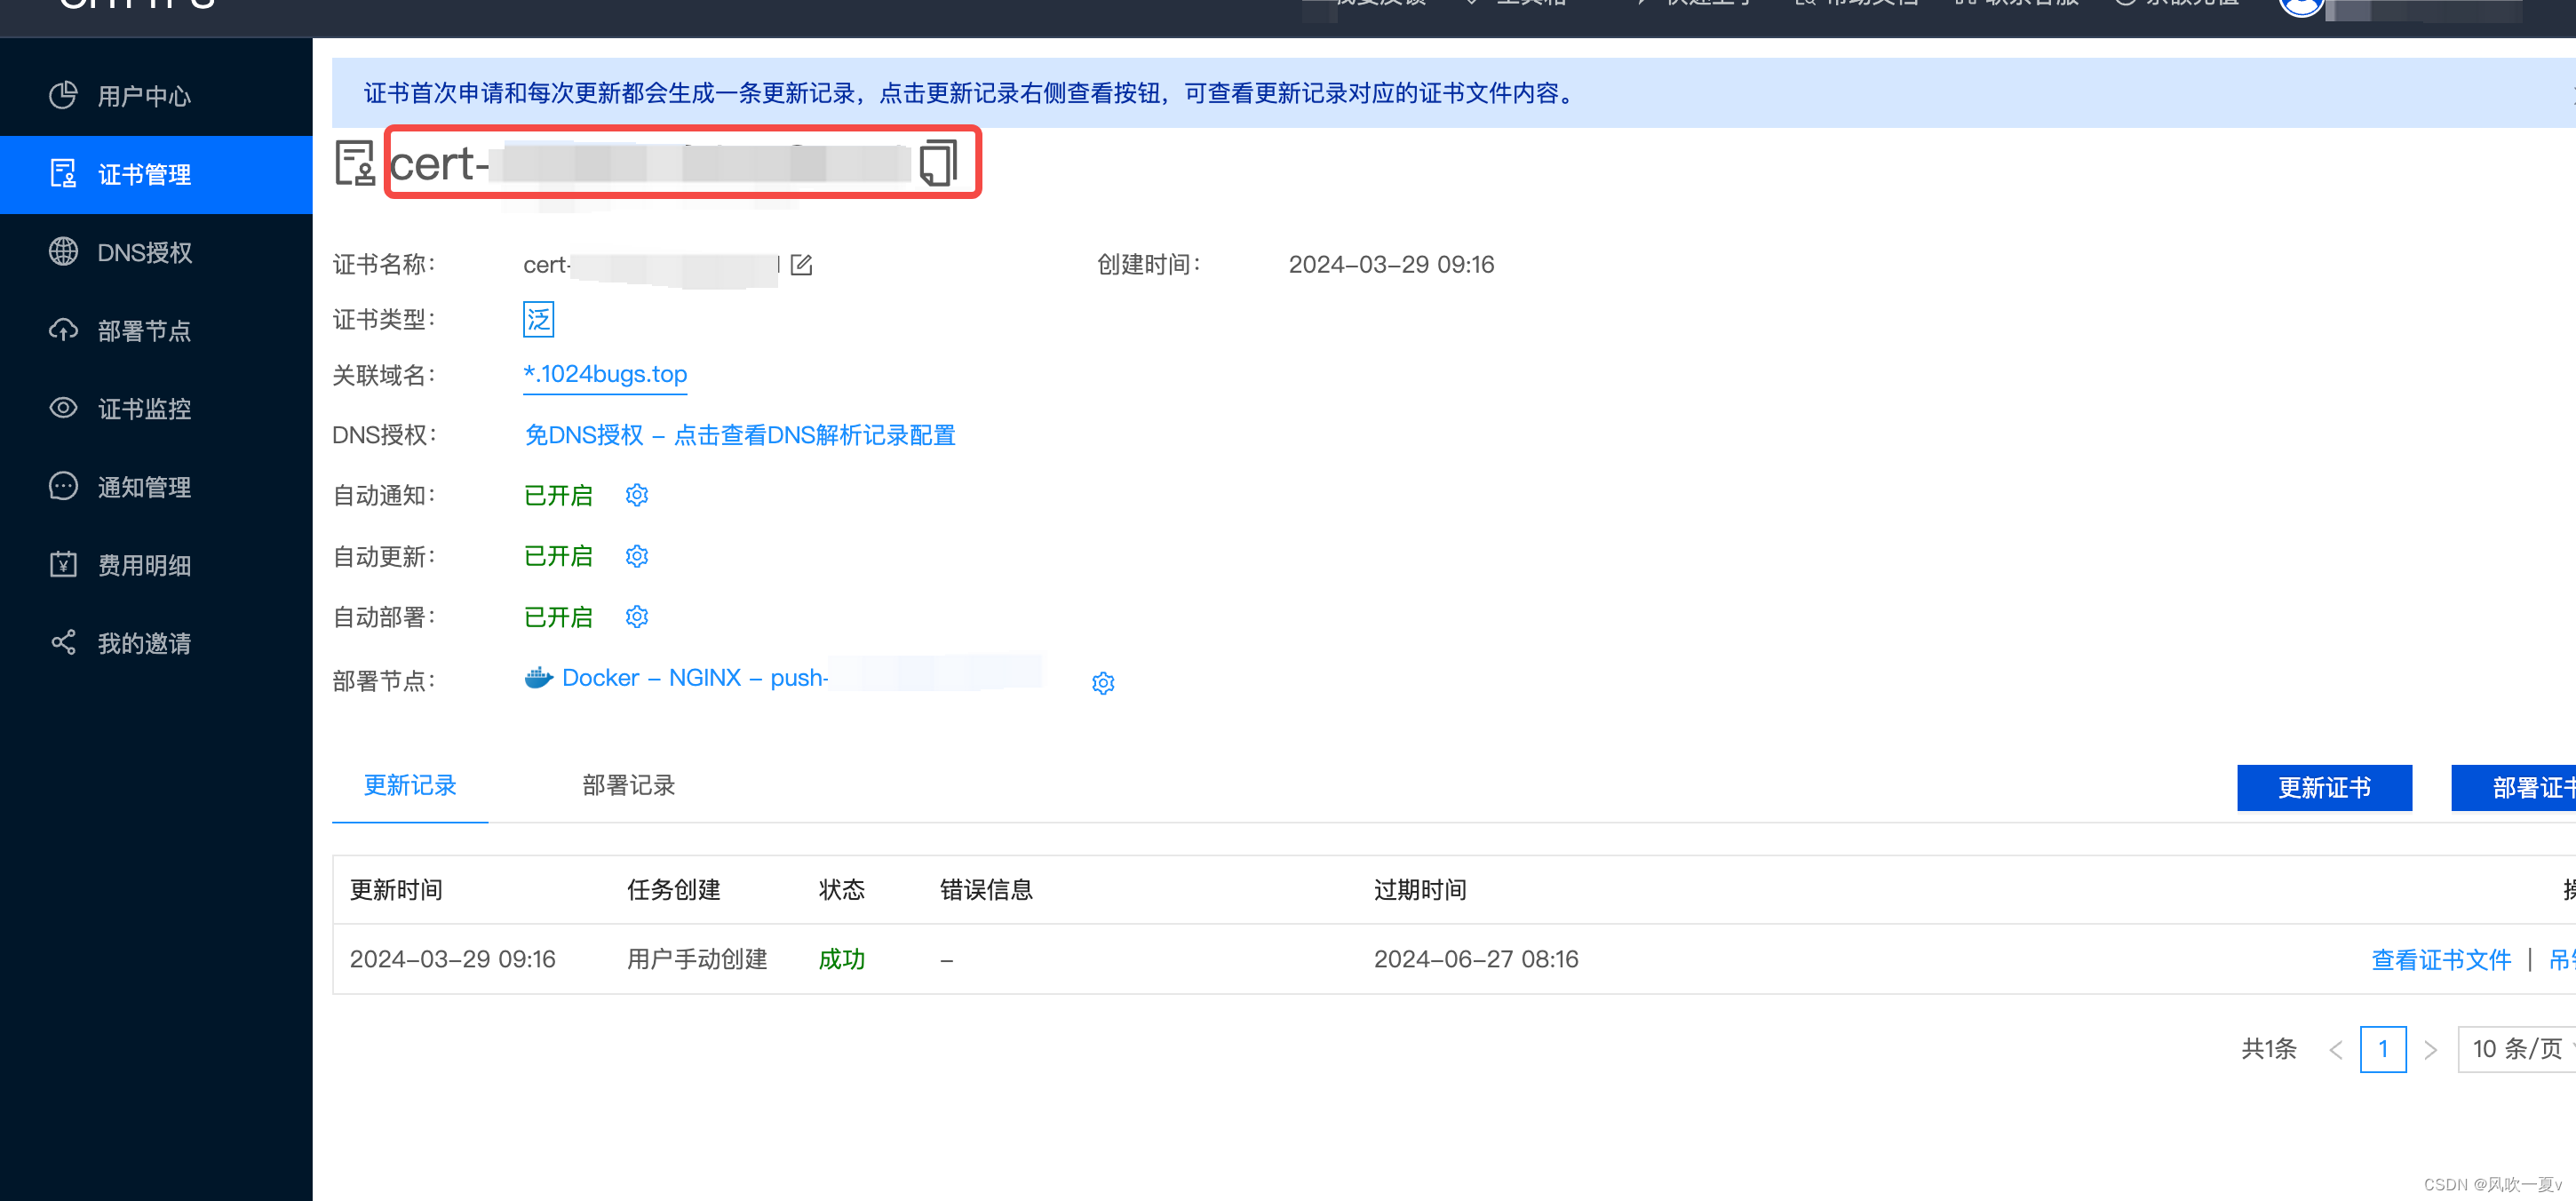Open the 部署节点 settings gear

[x=1103, y=683]
